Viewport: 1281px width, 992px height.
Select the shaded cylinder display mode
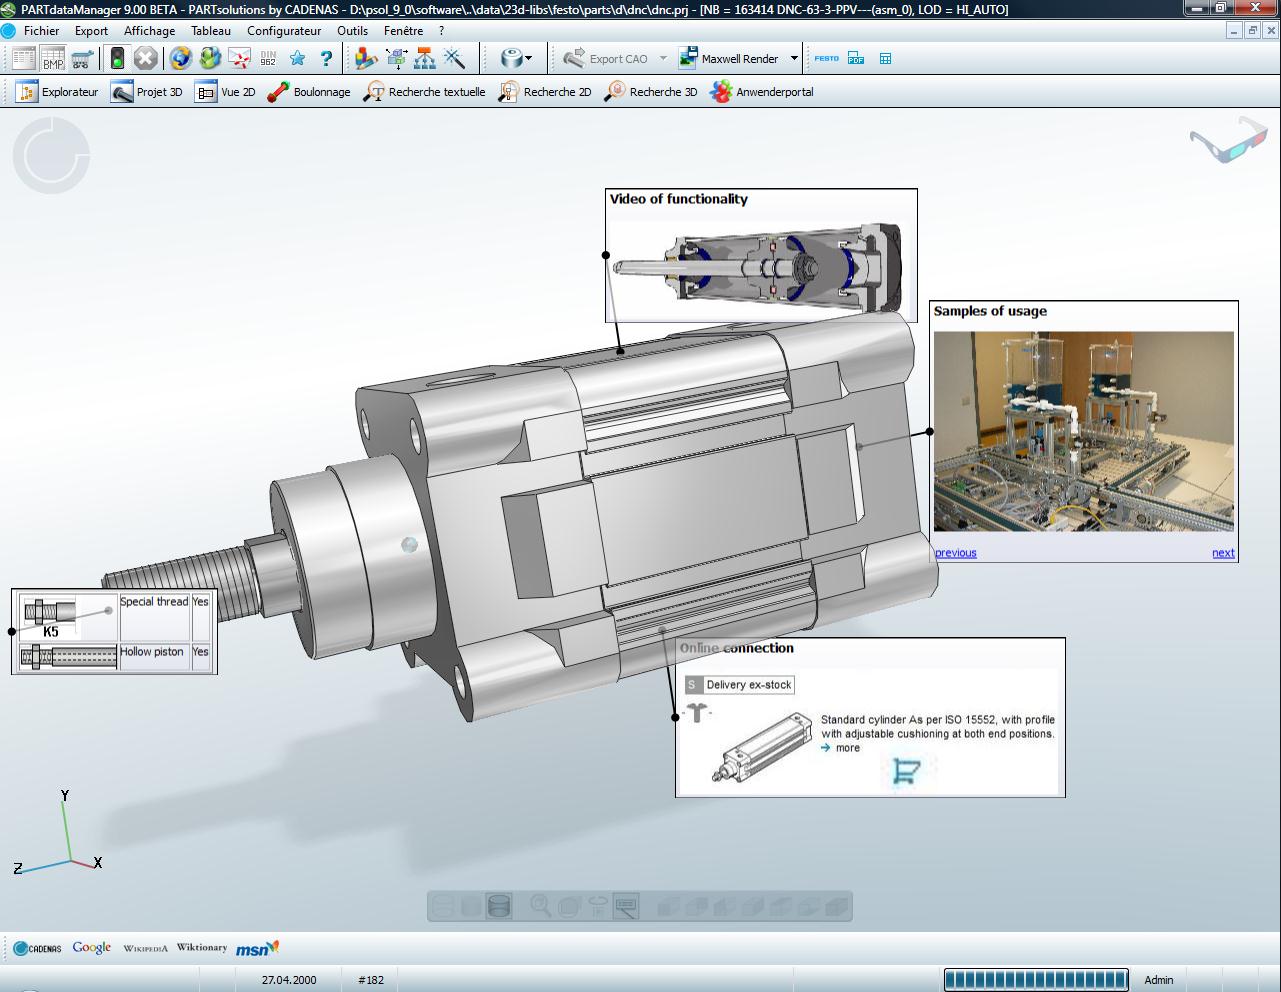click(499, 906)
